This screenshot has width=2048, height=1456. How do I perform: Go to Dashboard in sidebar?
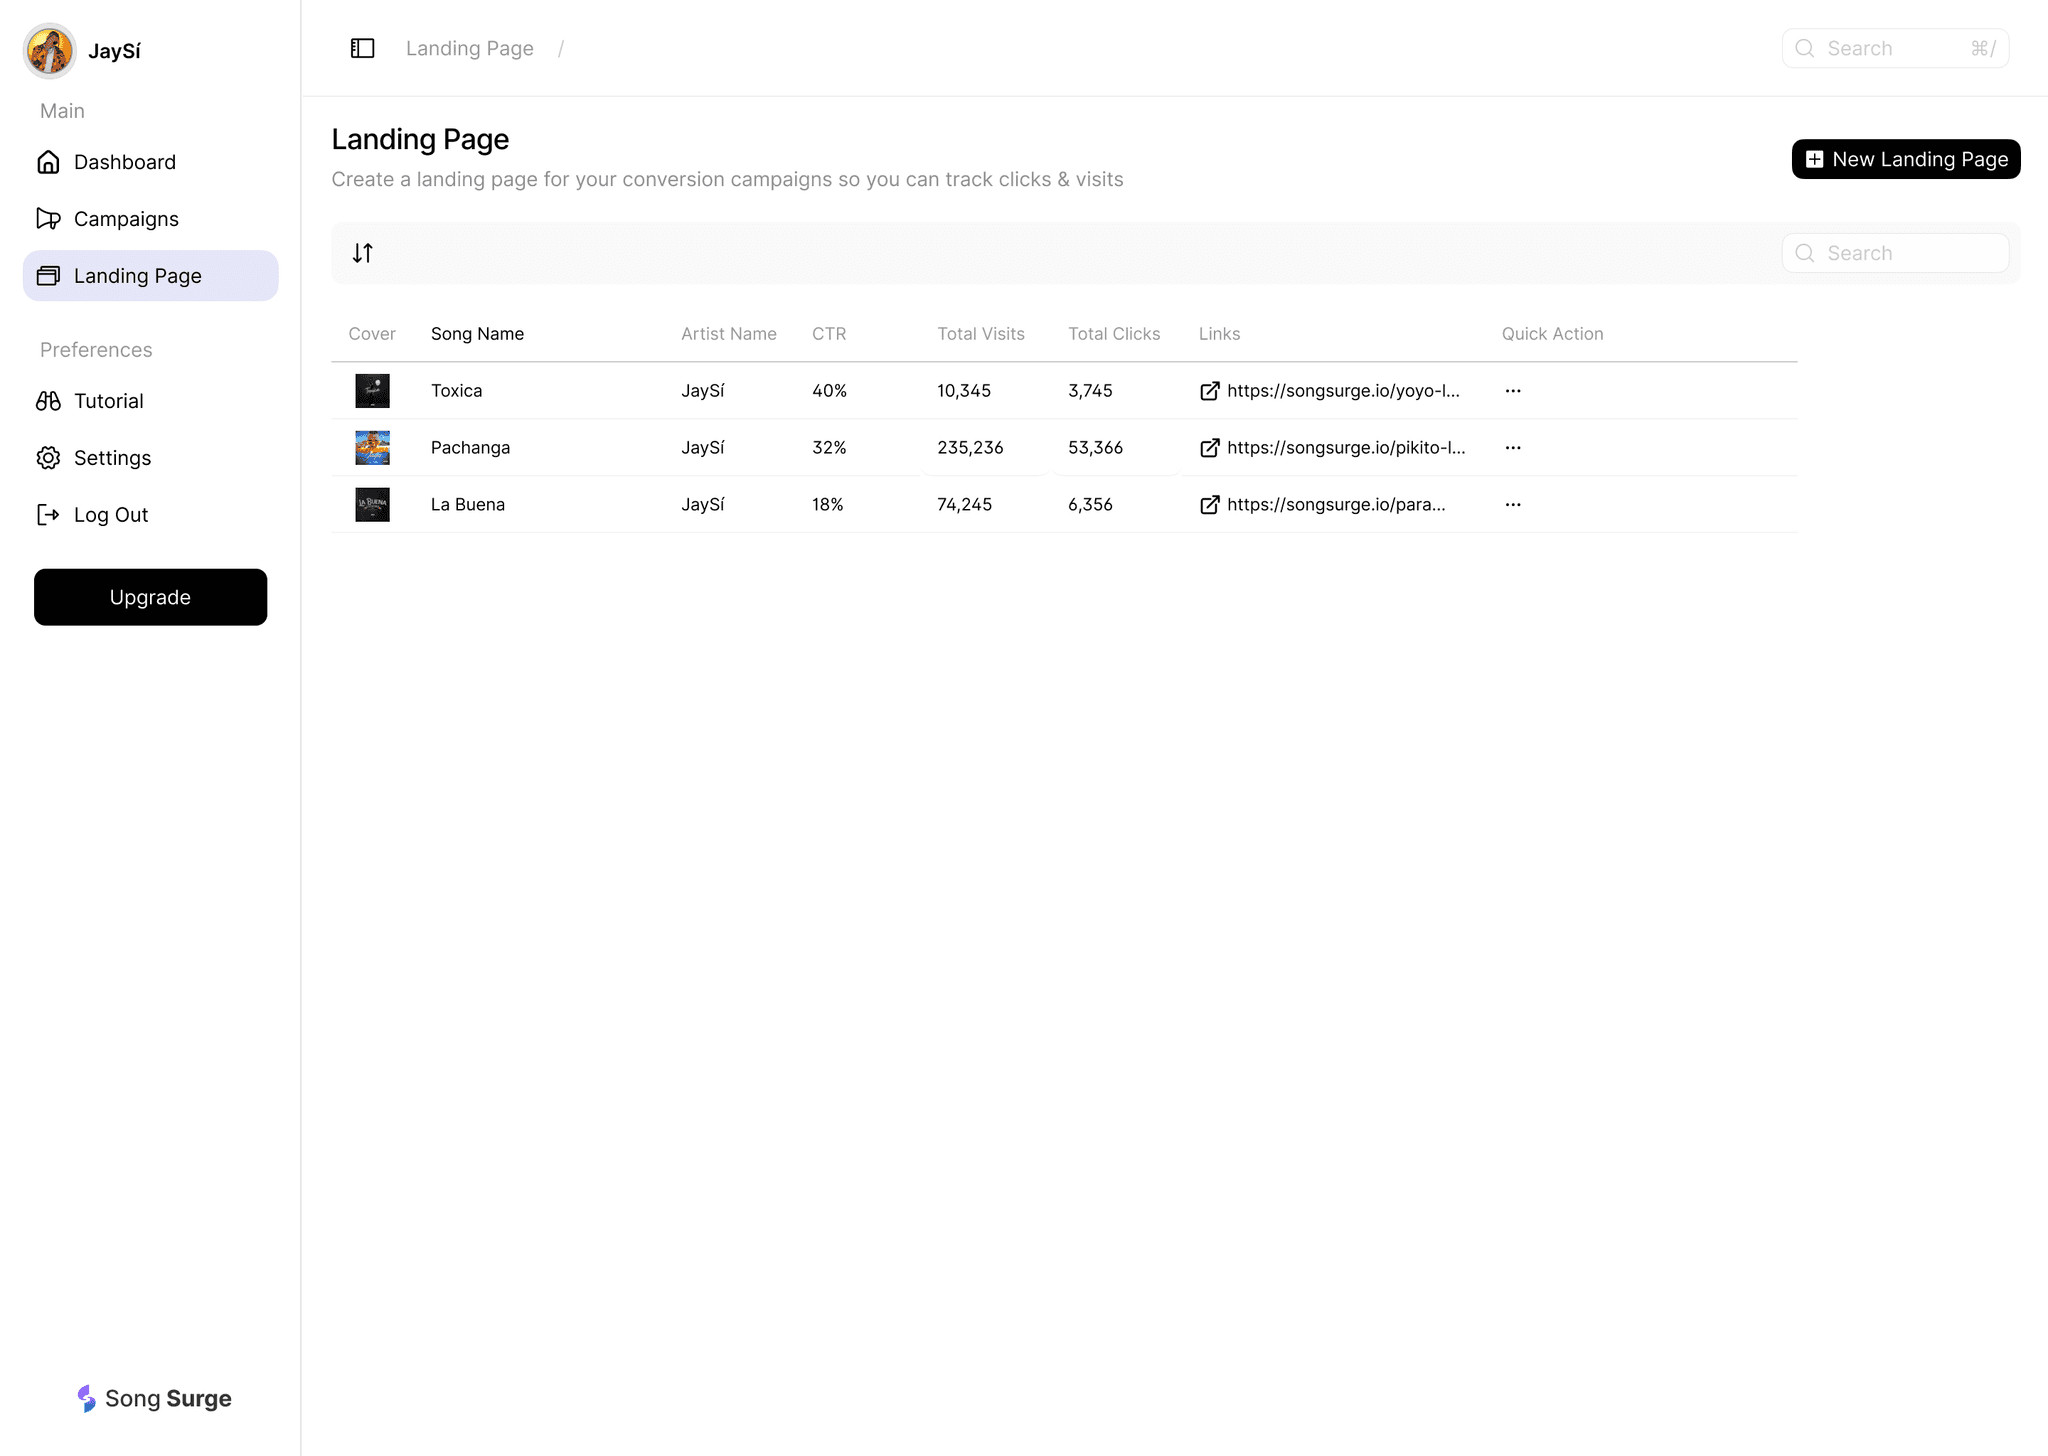click(150, 162)
